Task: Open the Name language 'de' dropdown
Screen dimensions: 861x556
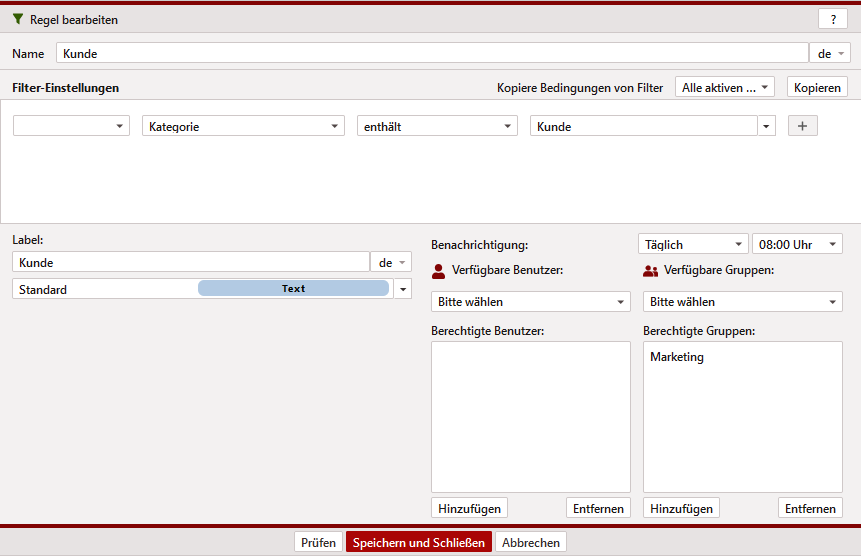Action: (x=830, y=53)
